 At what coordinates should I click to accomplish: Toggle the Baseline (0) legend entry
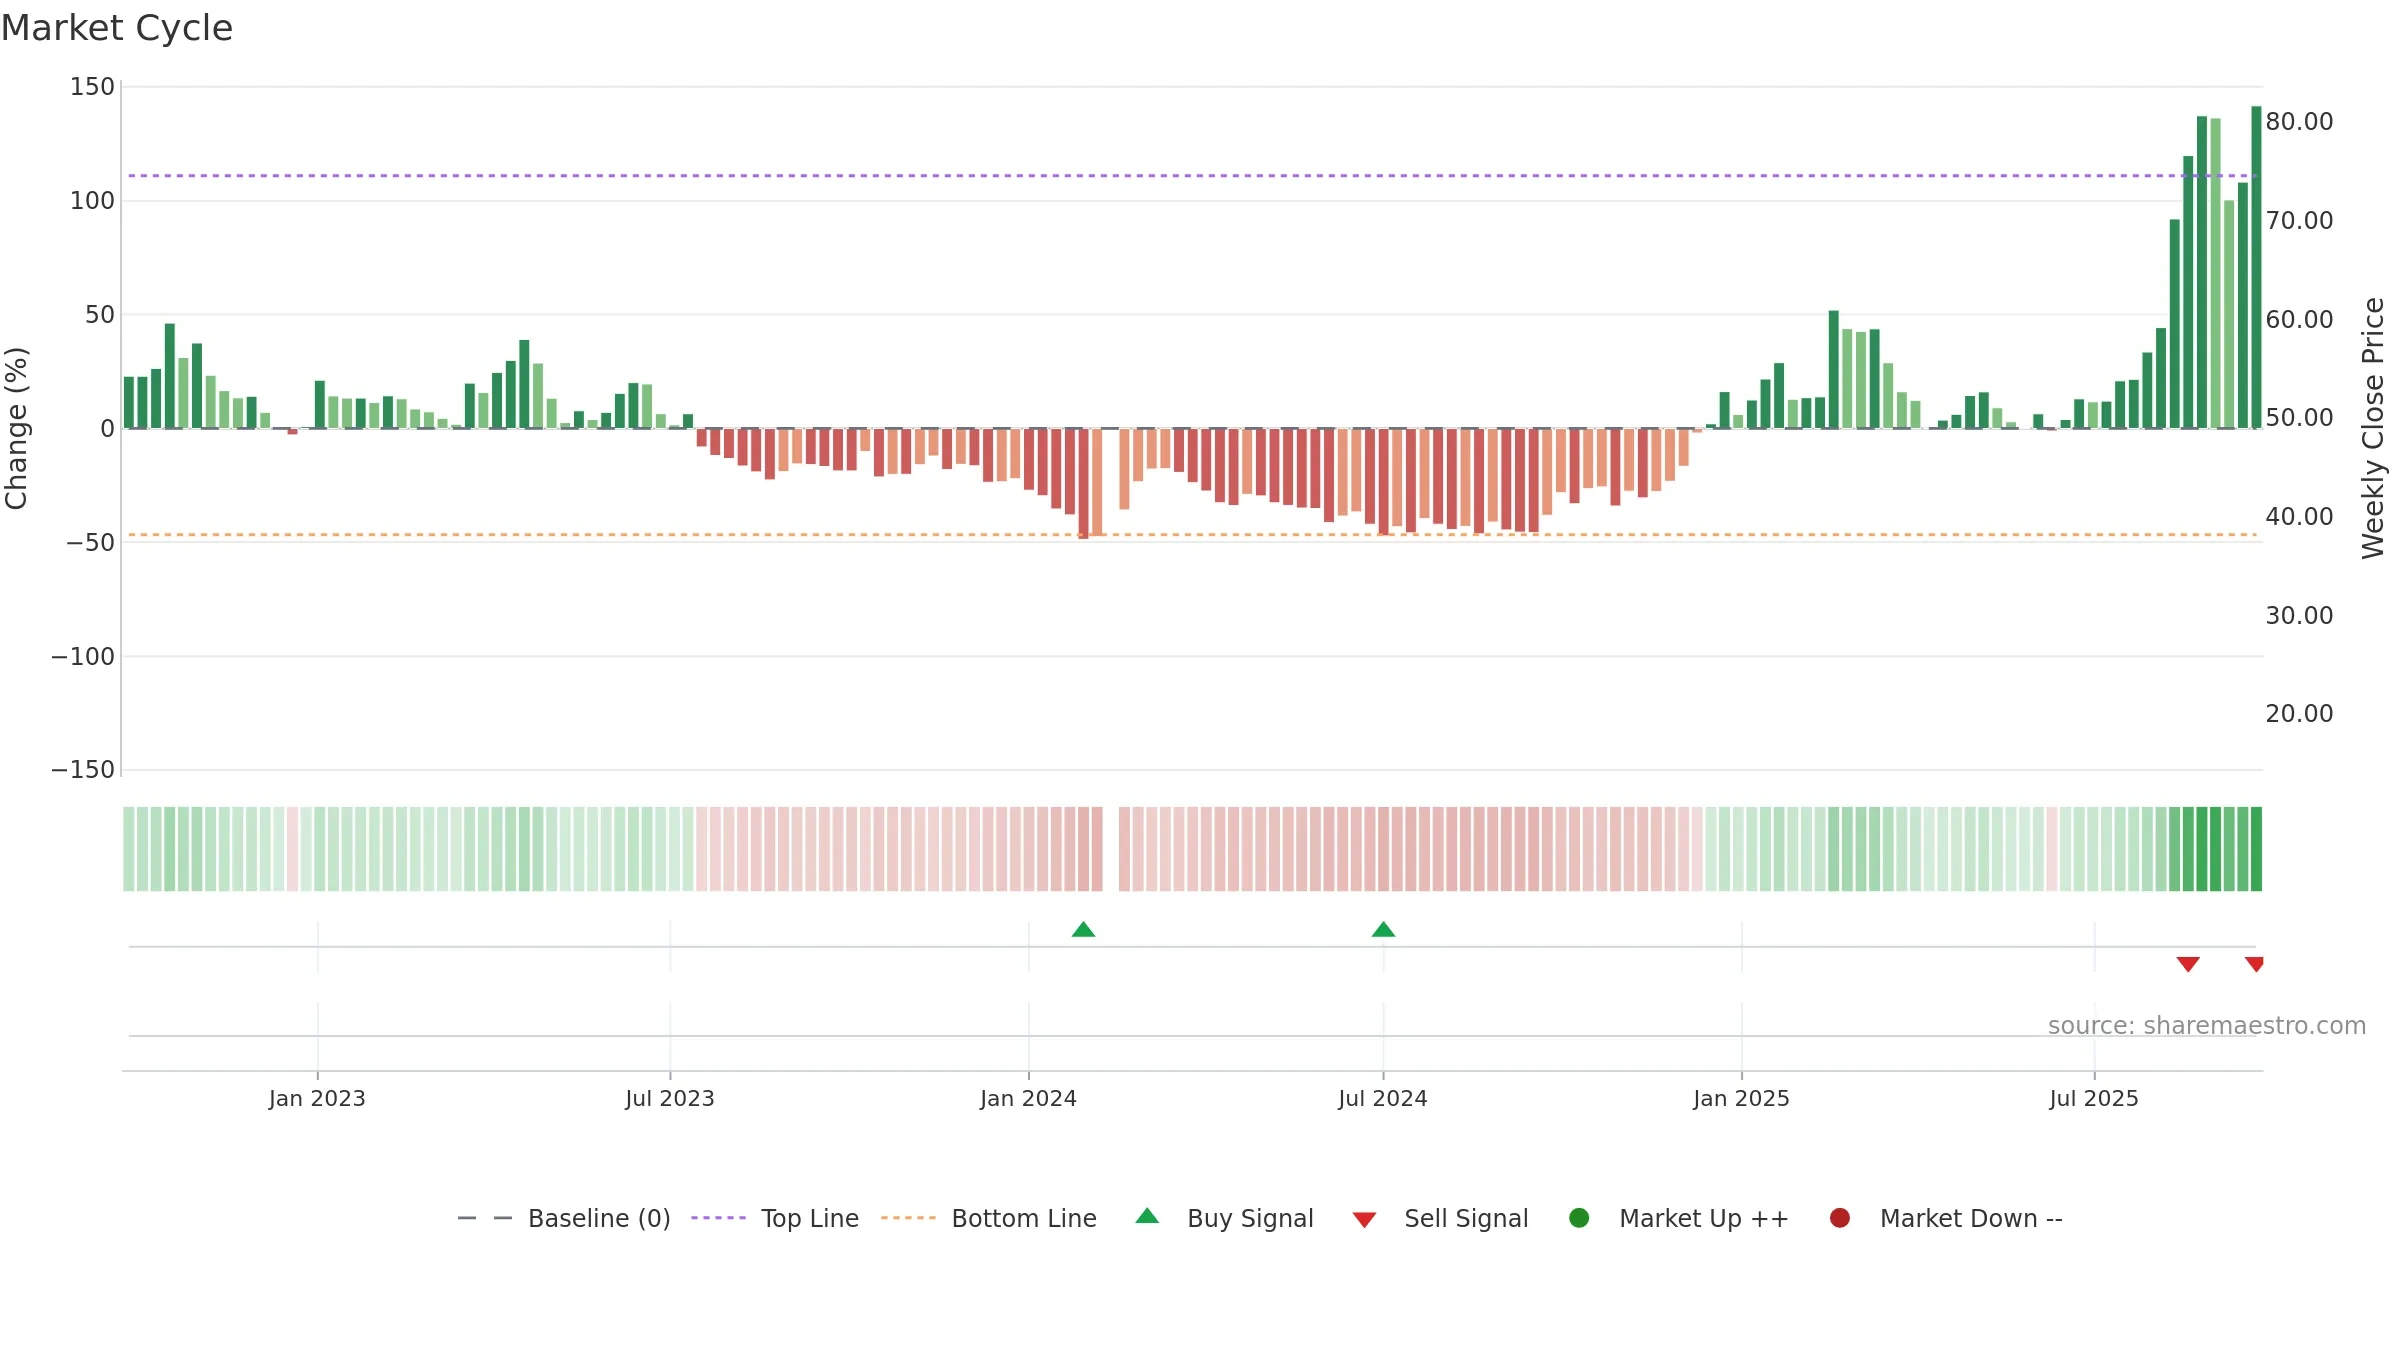tap(564, 1218)
